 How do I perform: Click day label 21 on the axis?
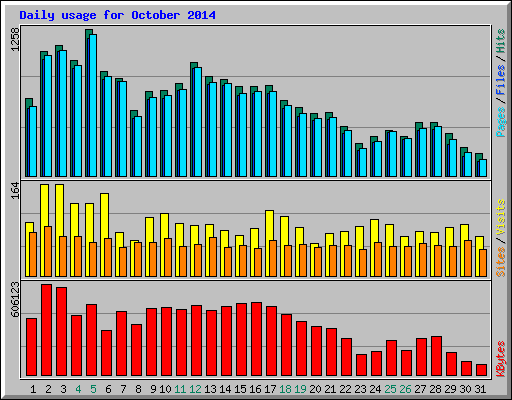pyautogui.click(x=330, y=389)
